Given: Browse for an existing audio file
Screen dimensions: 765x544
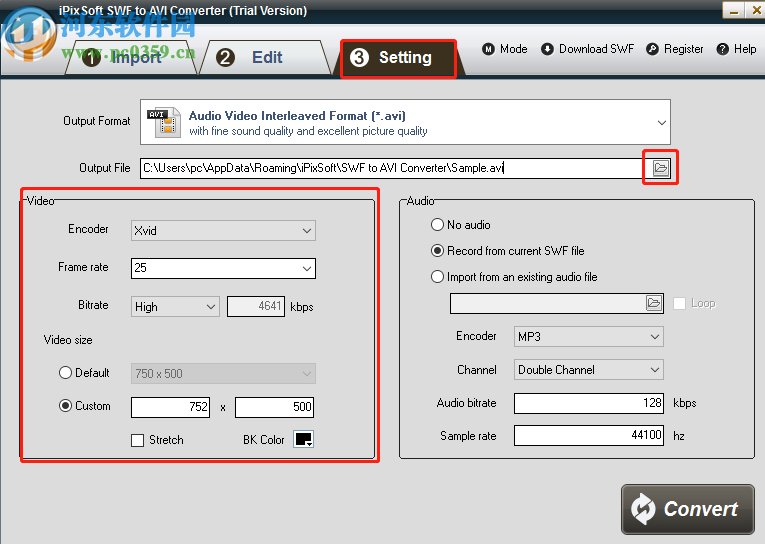Looking at the screenshot, I should click(x=654, y=303).
